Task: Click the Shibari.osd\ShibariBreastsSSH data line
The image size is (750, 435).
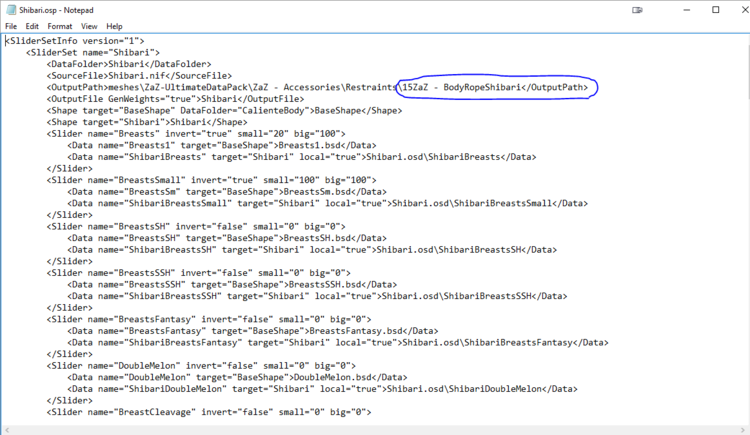Action: pos(317,296)
